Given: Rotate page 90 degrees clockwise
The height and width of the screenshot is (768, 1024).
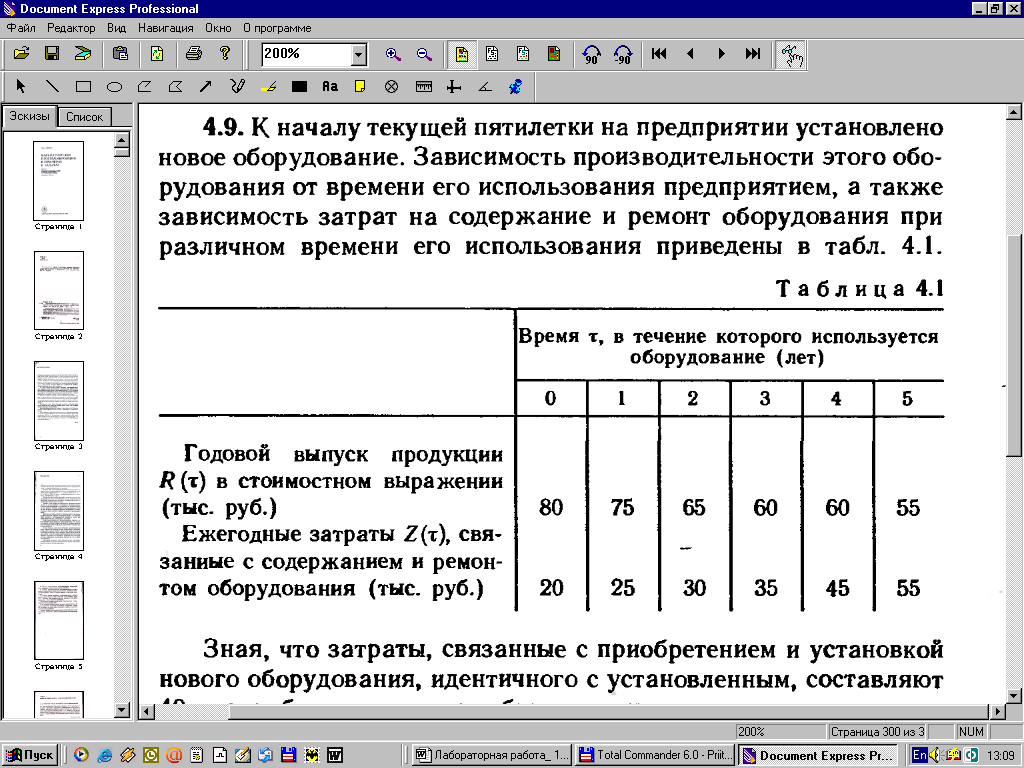Looking at the screenshot, I should (x=592, y=55).
